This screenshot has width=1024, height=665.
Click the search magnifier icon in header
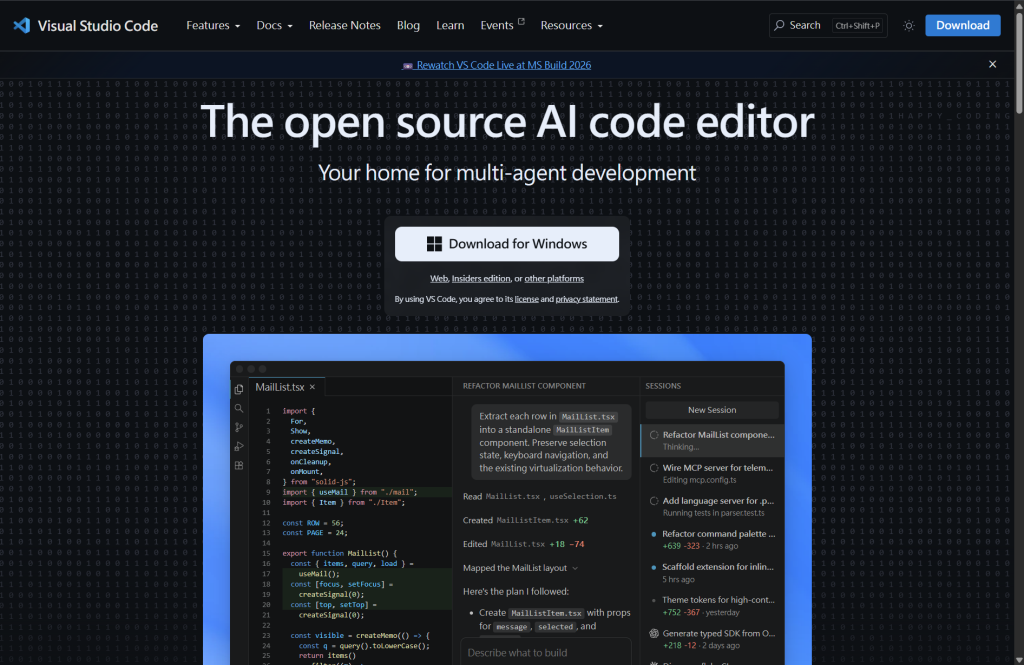[779, 25]
